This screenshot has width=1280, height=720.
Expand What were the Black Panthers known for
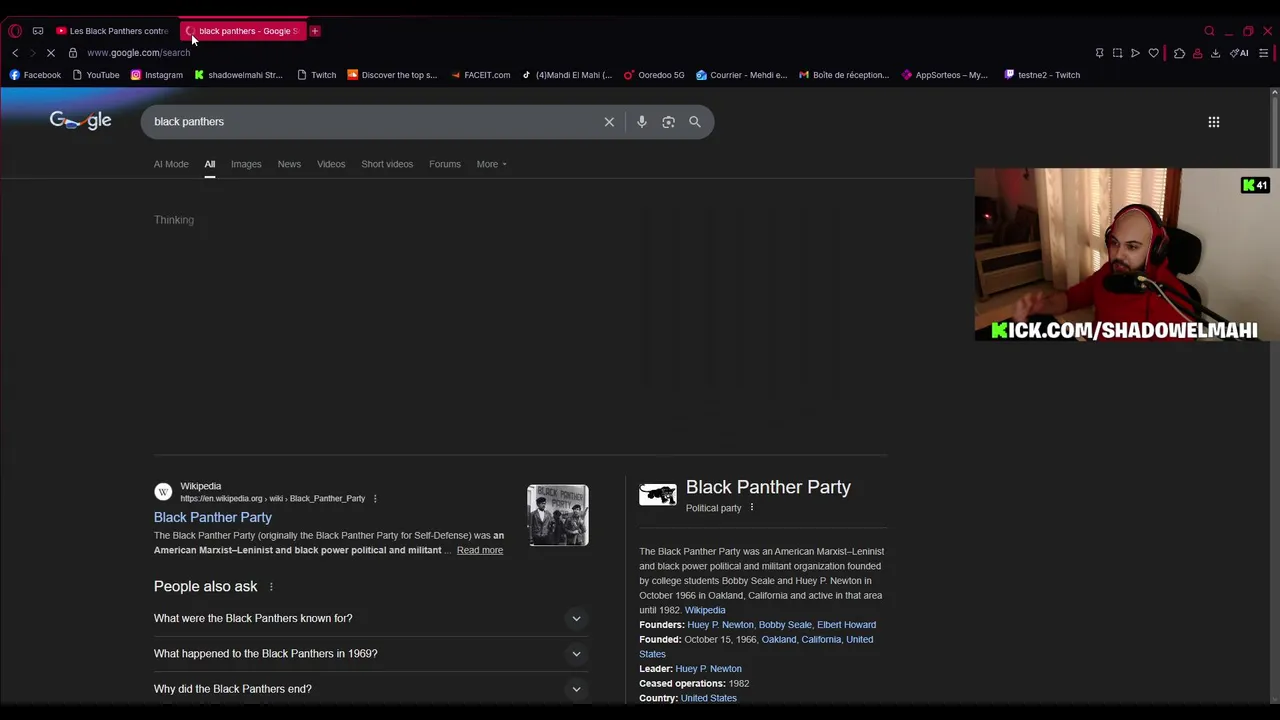[371, 618]
